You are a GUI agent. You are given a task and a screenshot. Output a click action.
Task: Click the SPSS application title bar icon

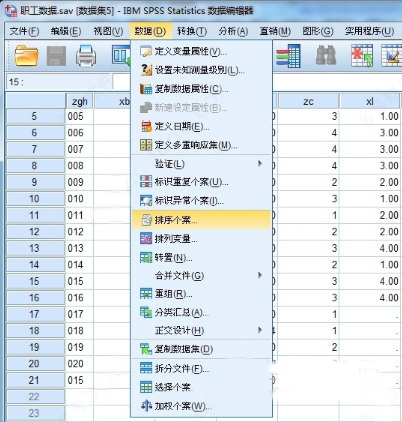(x=11, y=11)
